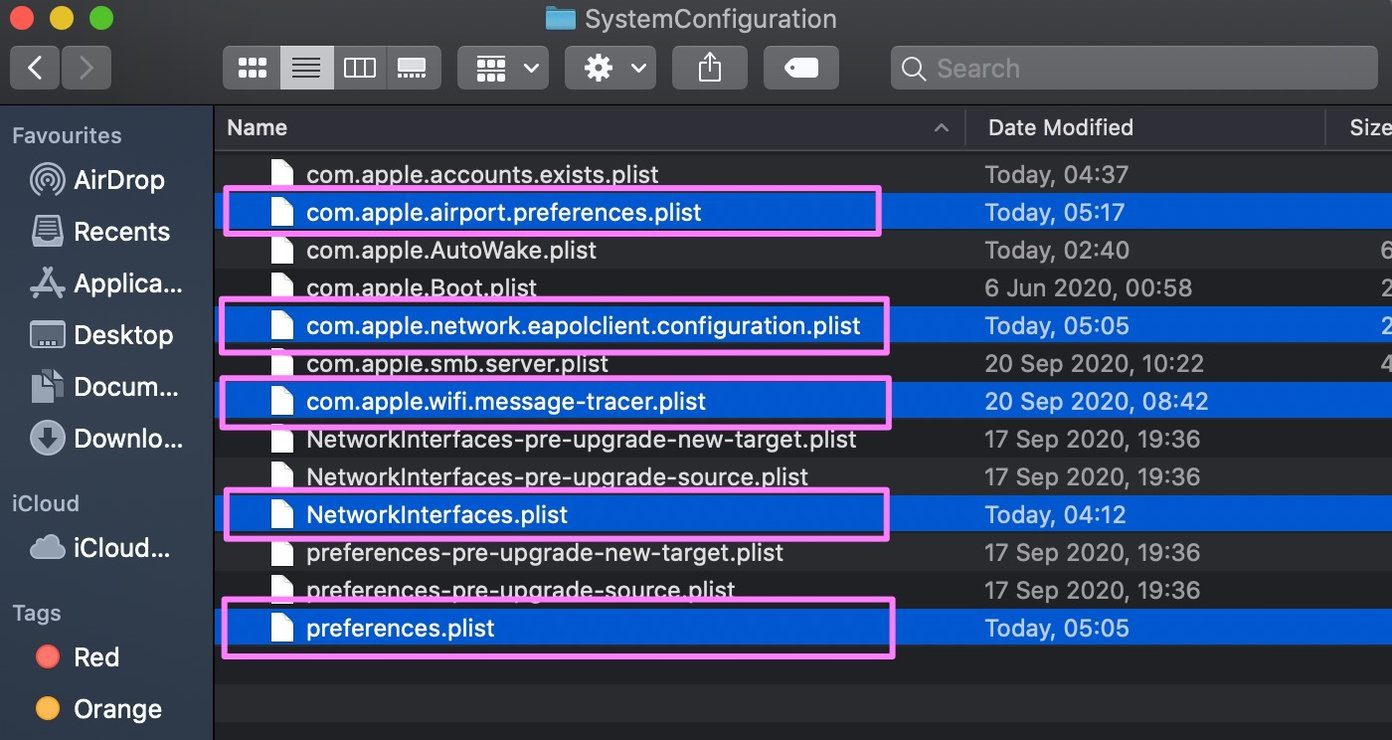Image resolution: width=1392 pixels, height=740 pixels.
Task: Select com.apple.accounts.exists.plist file
Action: [x=482, y=174]
